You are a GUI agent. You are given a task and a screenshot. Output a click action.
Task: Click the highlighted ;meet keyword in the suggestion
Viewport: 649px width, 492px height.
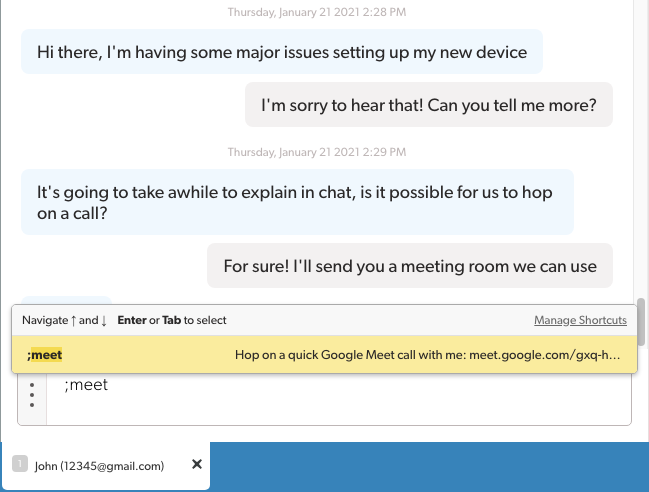point(45,354)
